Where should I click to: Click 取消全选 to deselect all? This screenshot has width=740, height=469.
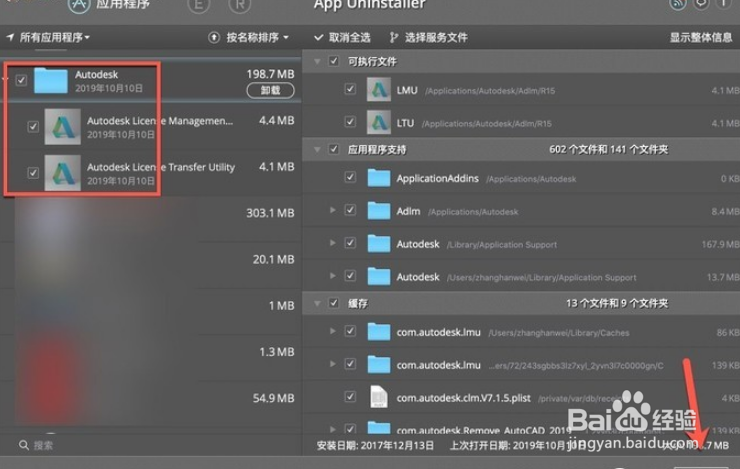[x=343, y=37]
